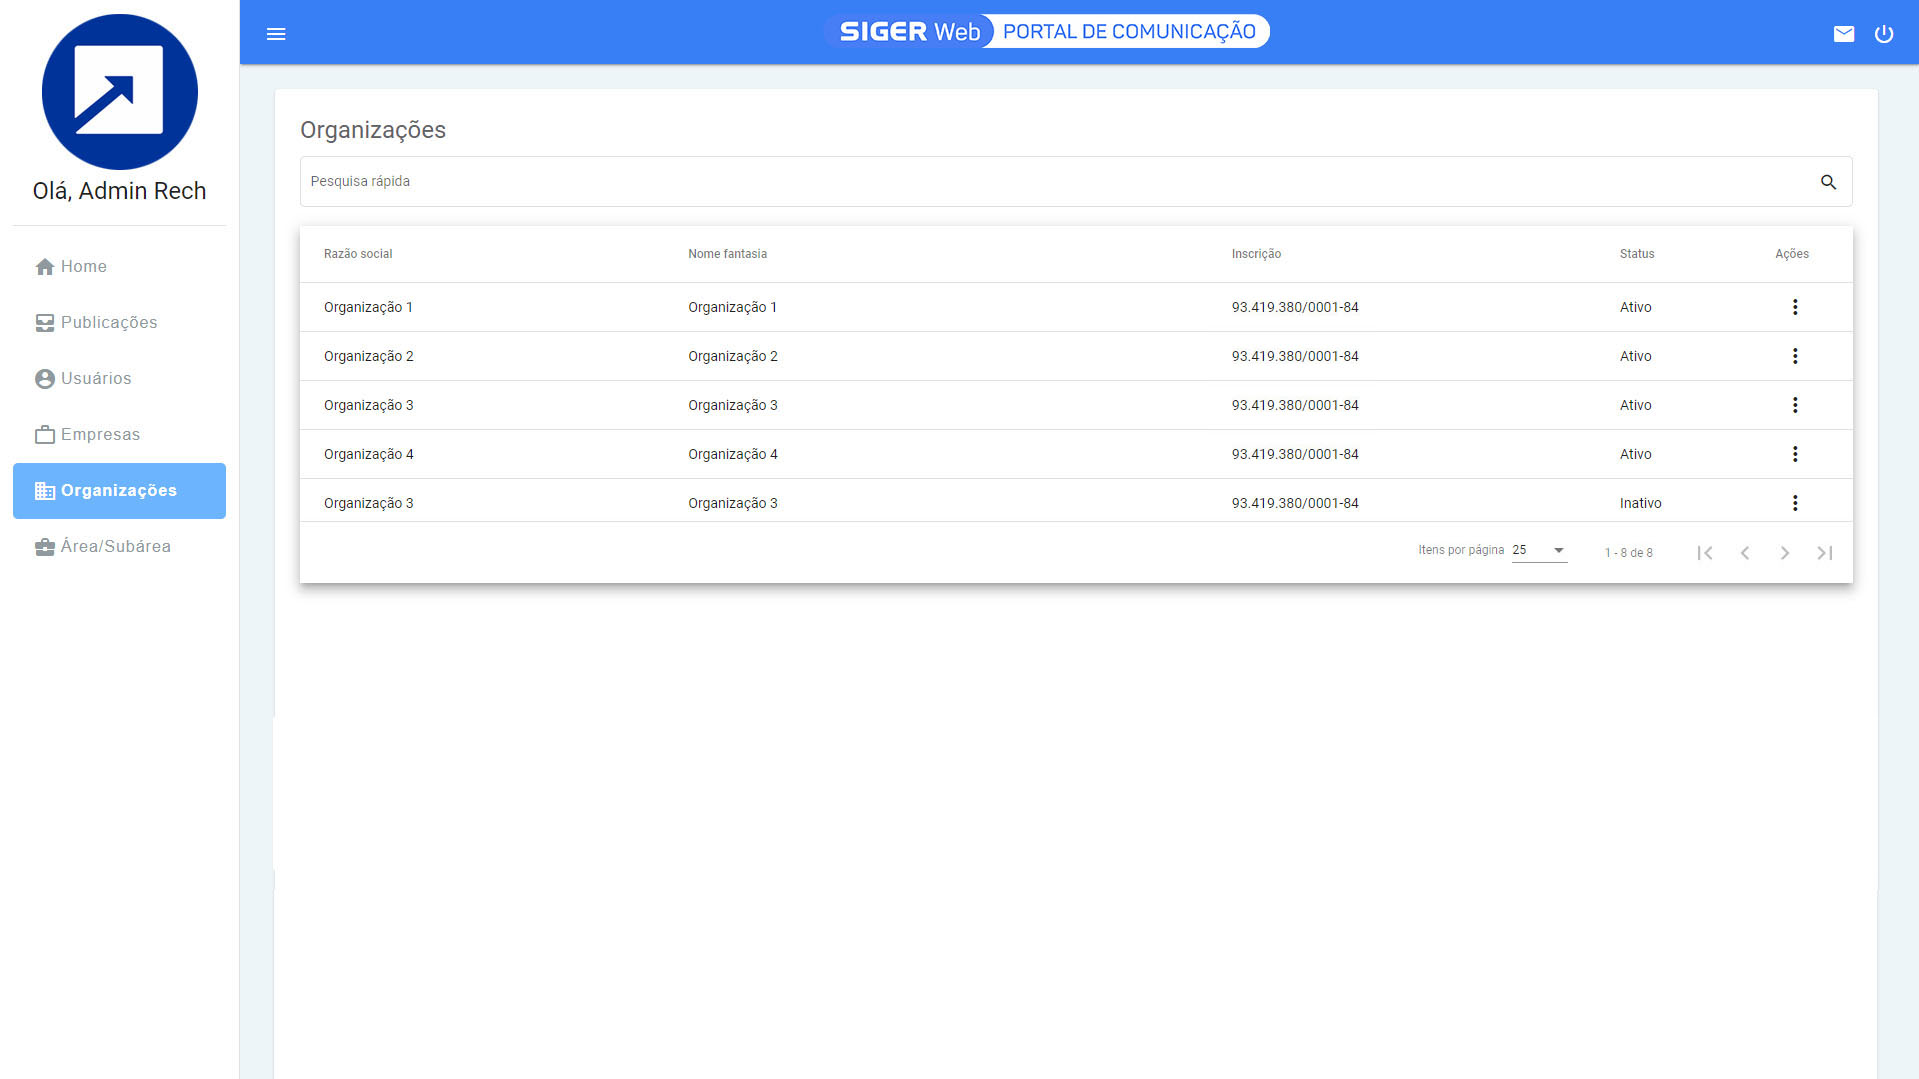Open the Área/Subárea sidebar icon
This screenshot has height=1079, width=1919.
(x=44, y=546)
